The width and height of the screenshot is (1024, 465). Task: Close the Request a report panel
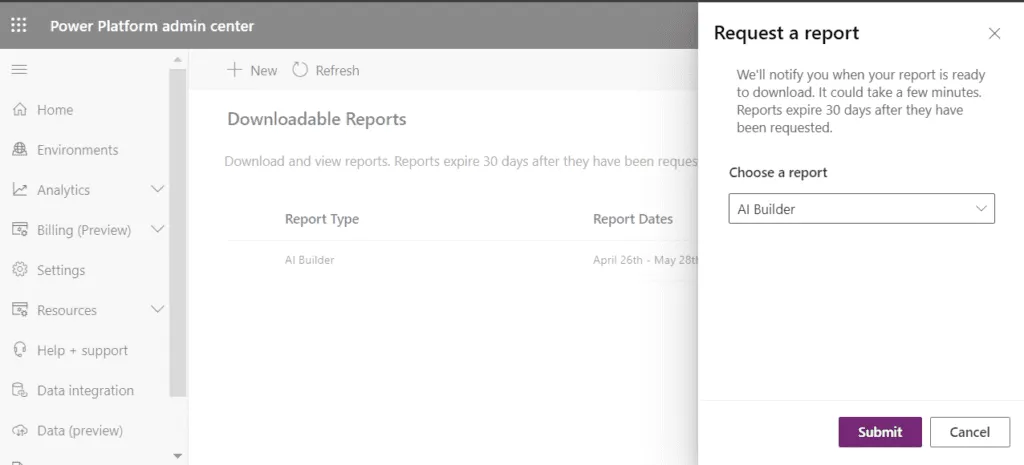[994, 33]
